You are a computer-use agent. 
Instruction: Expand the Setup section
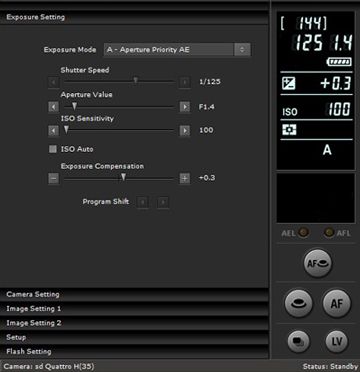134,337
